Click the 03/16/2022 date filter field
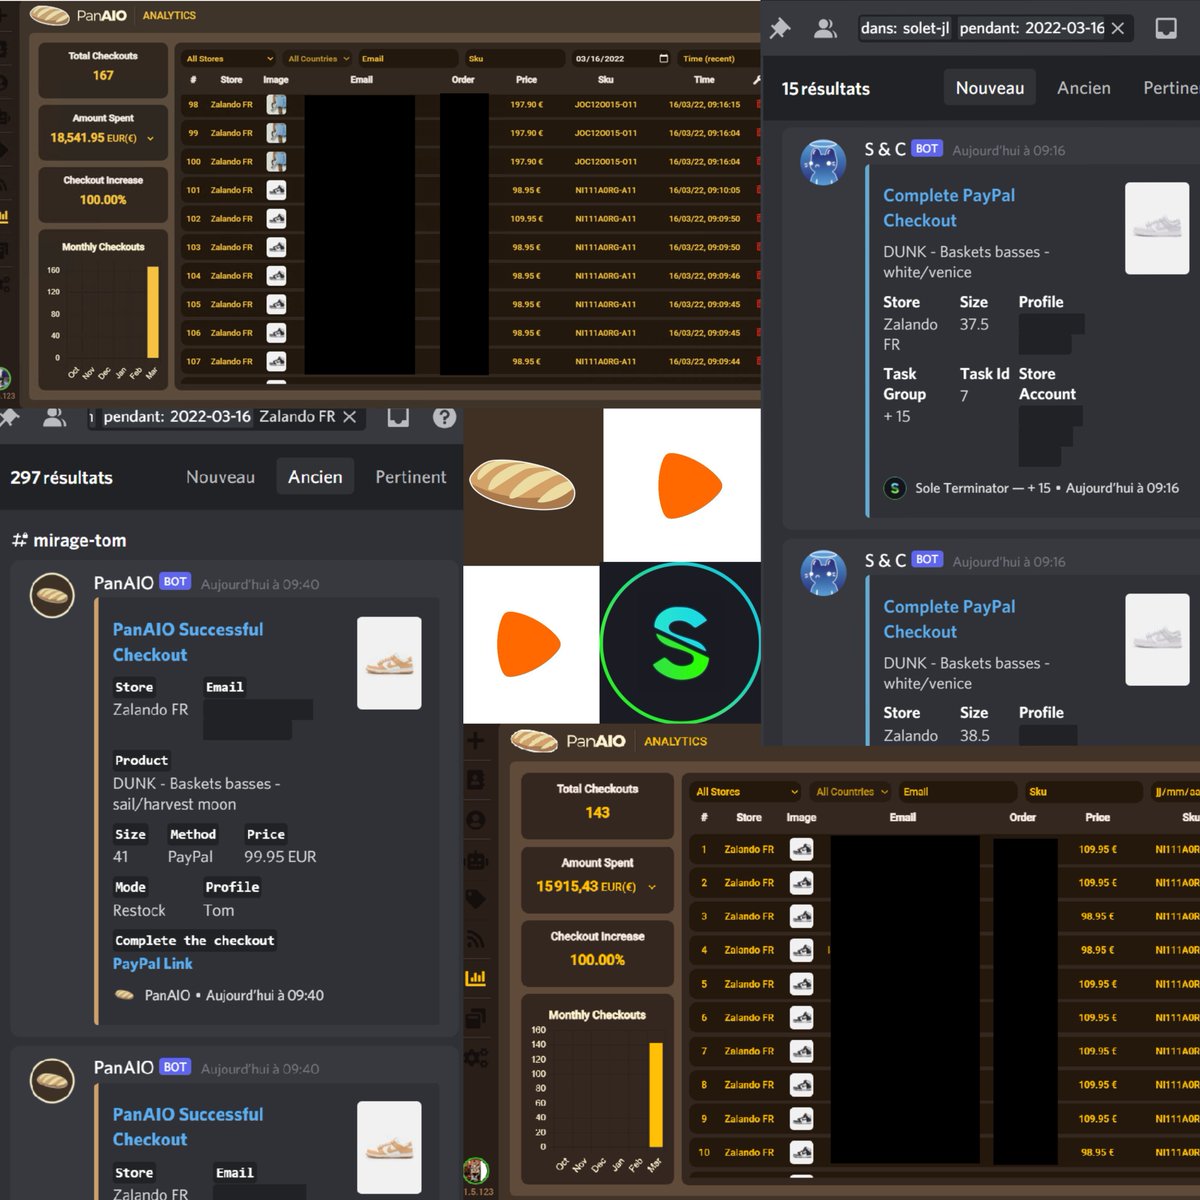The height and width of the screenshot is (1200, 1200). [621, 59]
